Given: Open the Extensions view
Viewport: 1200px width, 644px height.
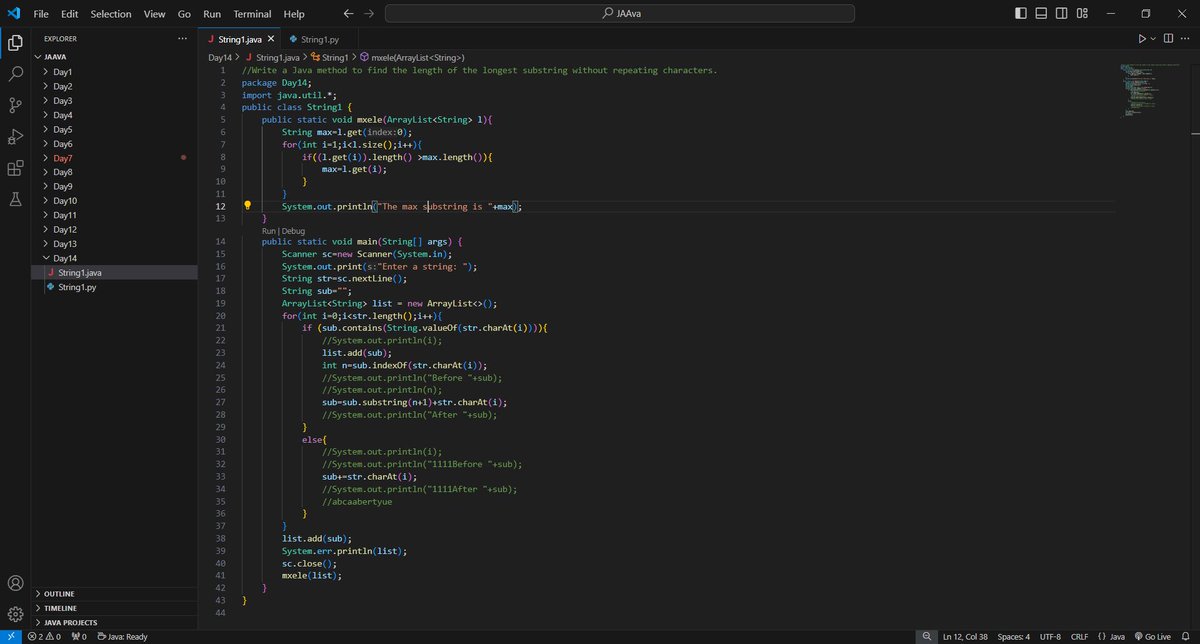Looking at the screenshot, I should click(x=16, y=168).
